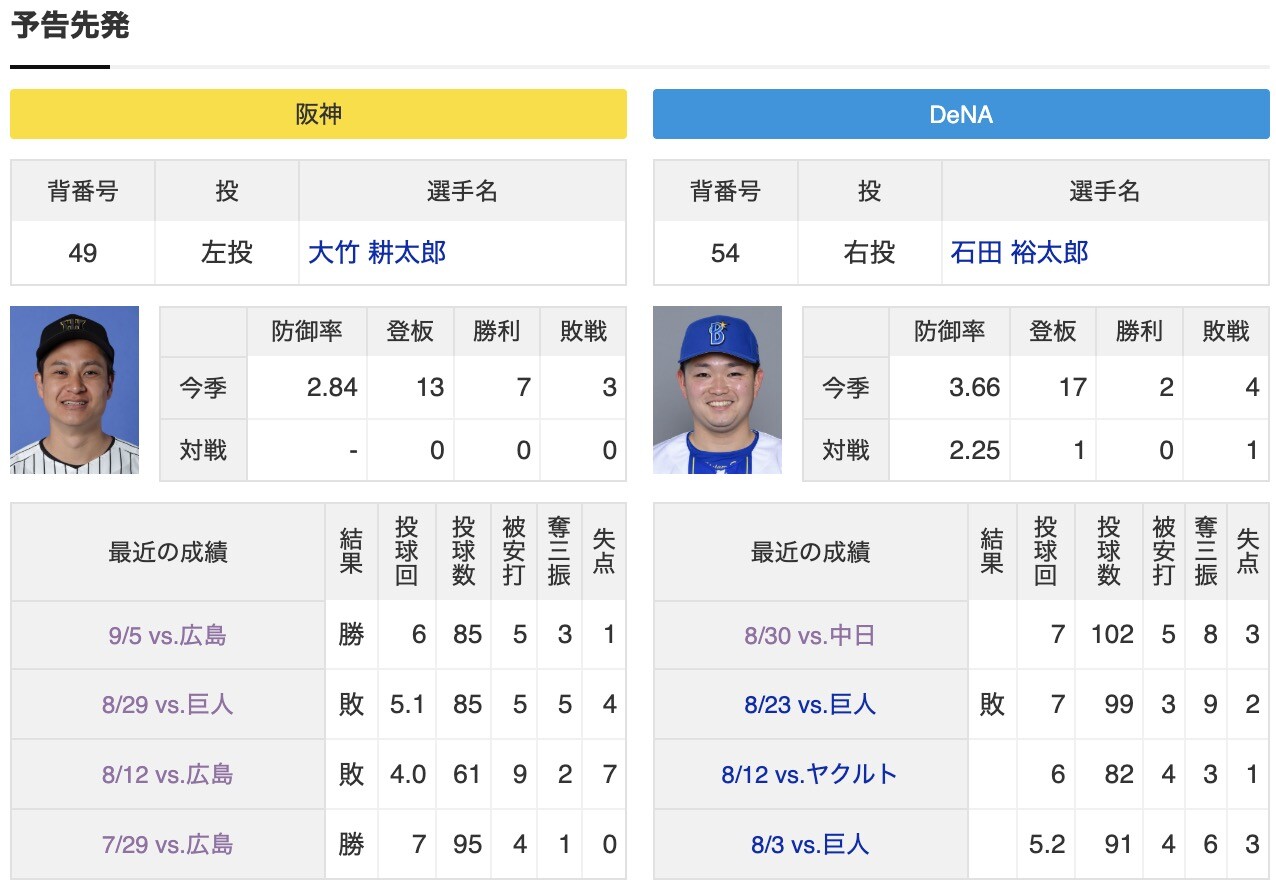Select the 予告先発 section heading
The height and width of the screenshot is (888, 1276).
click(x=70, y=26)
